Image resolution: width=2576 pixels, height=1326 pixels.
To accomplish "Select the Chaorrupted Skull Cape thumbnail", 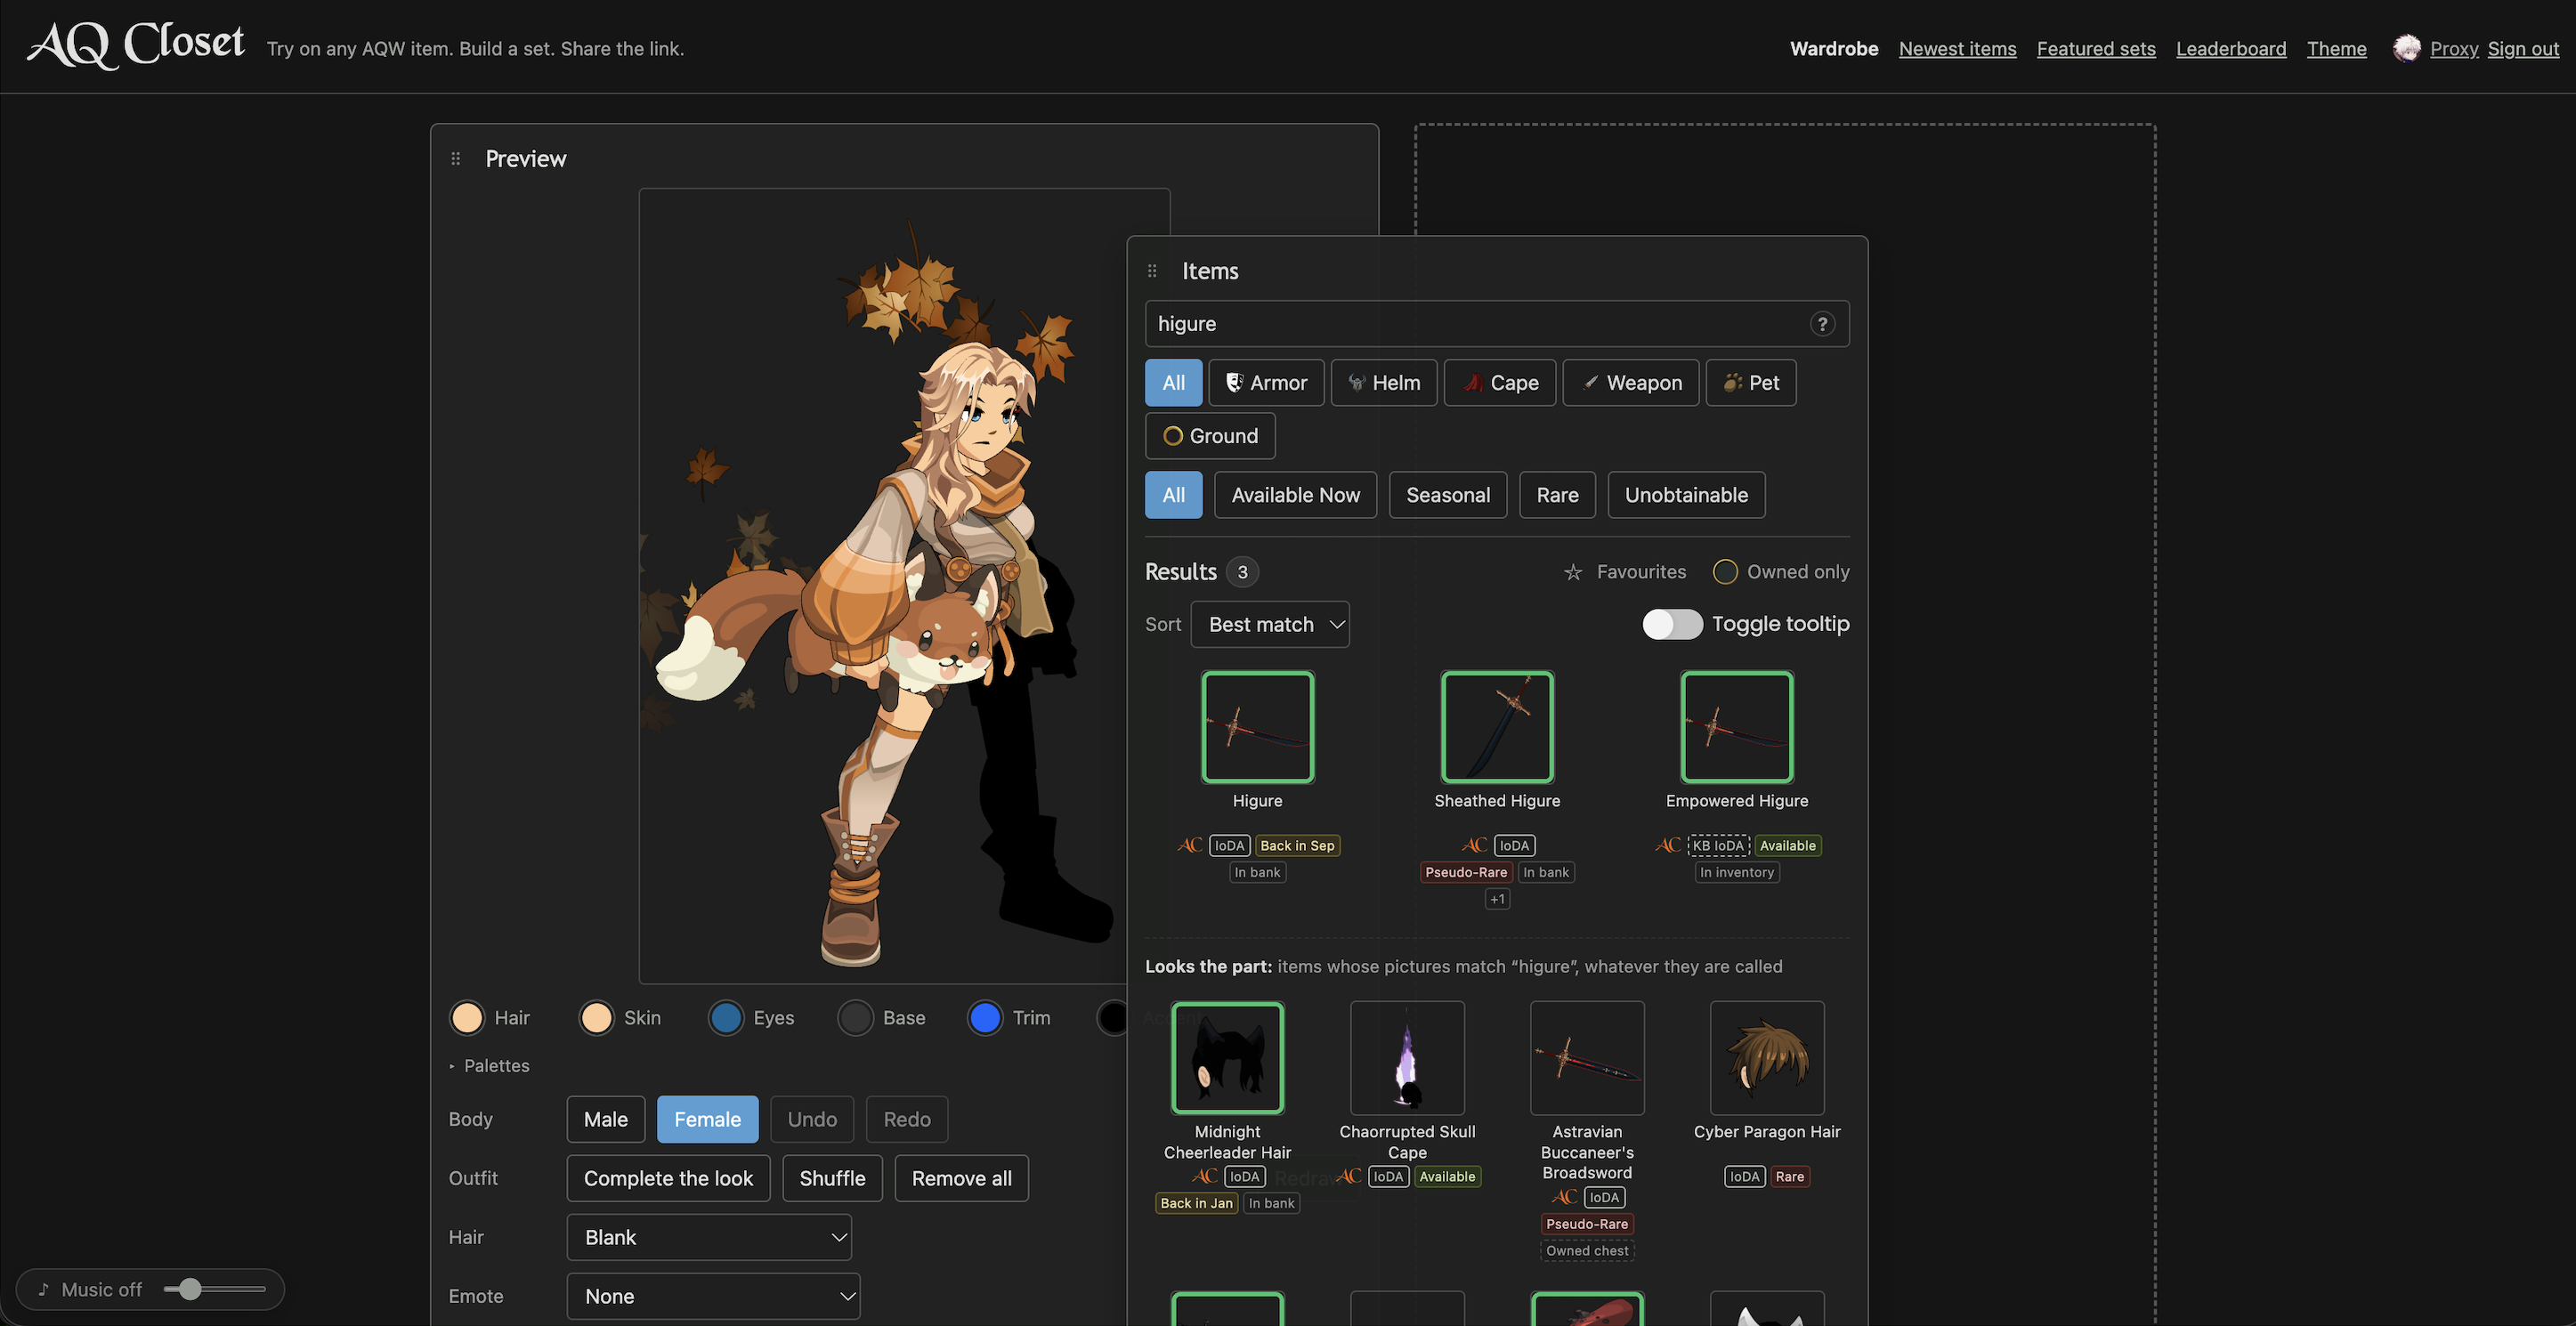I will [x=1407, y=1058].
